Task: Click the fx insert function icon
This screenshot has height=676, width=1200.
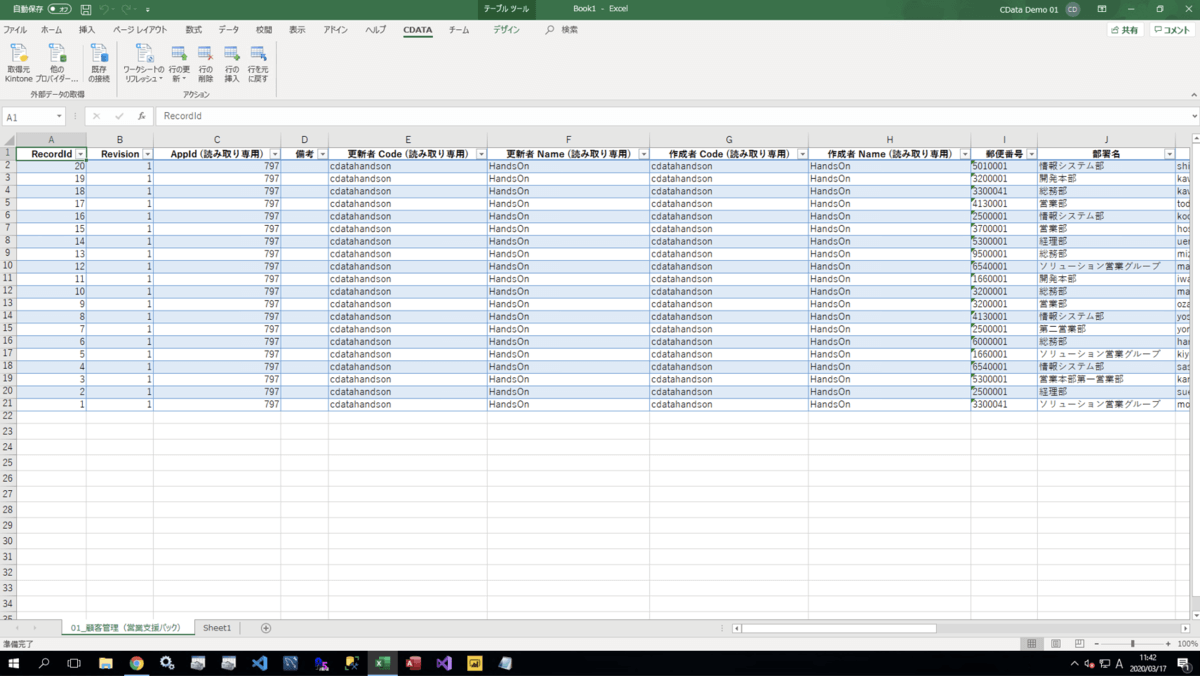Action: [142, 116]
